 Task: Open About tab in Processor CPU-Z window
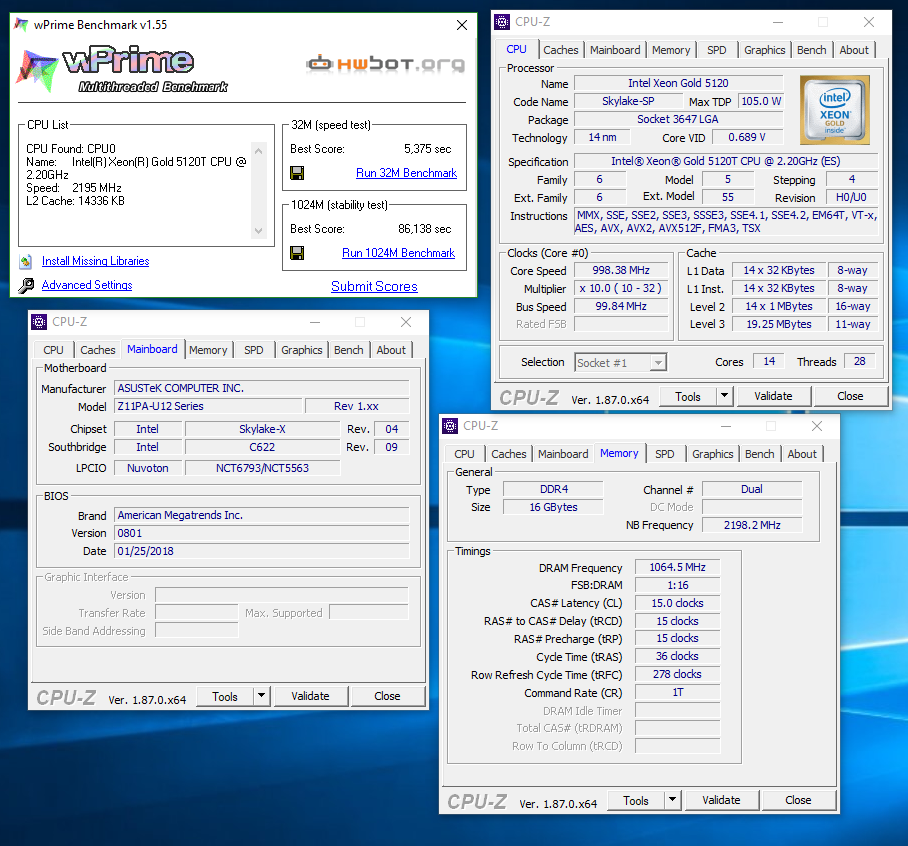854,50
